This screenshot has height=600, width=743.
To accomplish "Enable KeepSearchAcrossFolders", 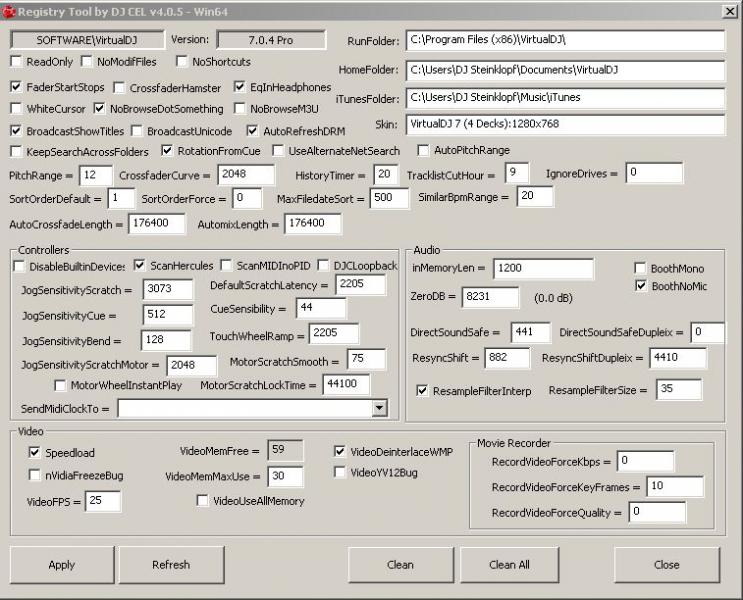I will 16,152.
